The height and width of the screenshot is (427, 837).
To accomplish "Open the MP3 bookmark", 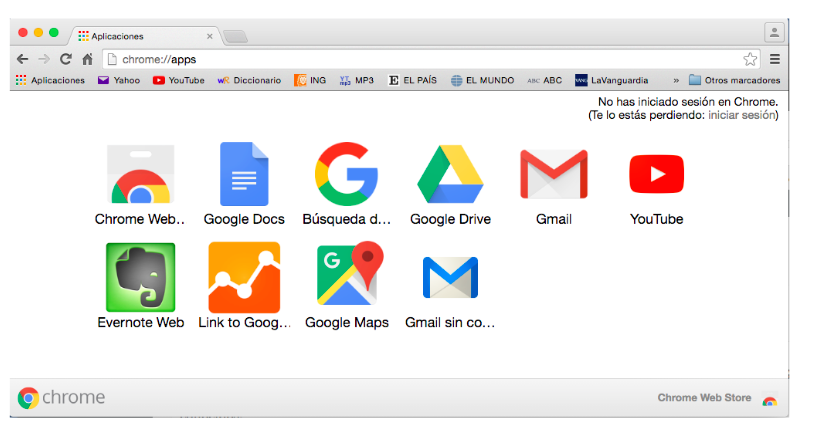I will coord(357,80).
